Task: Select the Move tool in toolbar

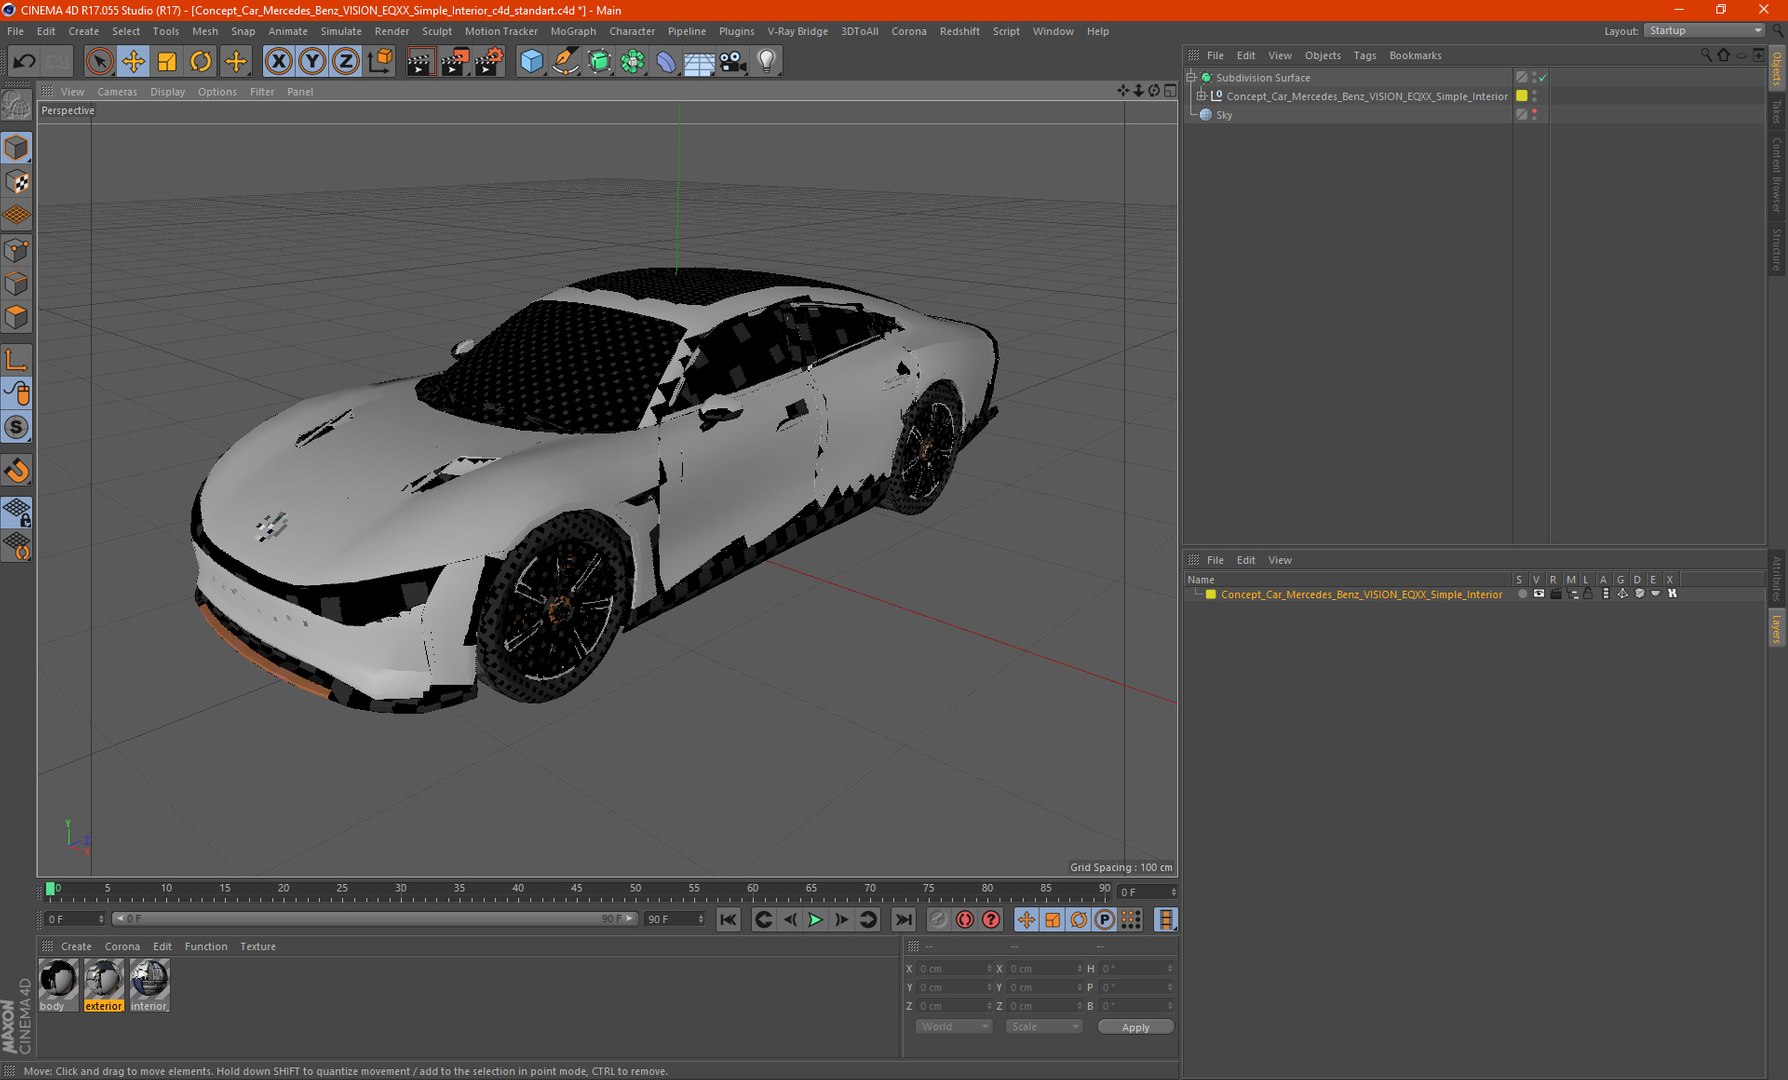Action: pyautogui.click(x=133, y=62)
